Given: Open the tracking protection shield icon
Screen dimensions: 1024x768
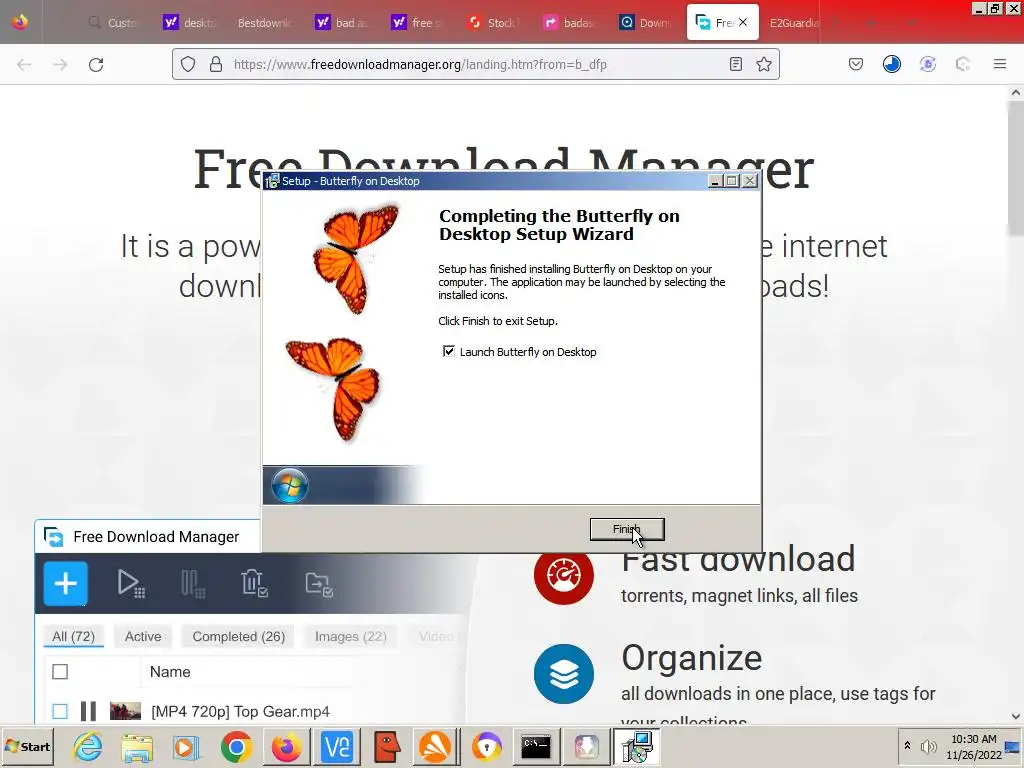Looking at the screenshot, I should 188,64.
